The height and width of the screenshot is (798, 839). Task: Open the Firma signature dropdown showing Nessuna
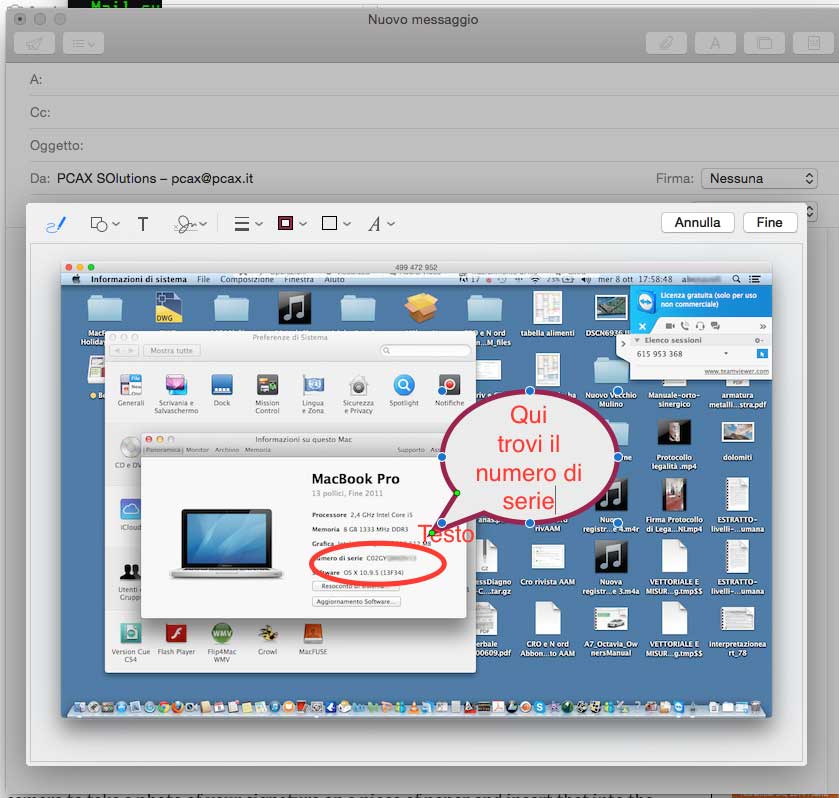pos(759,178)
